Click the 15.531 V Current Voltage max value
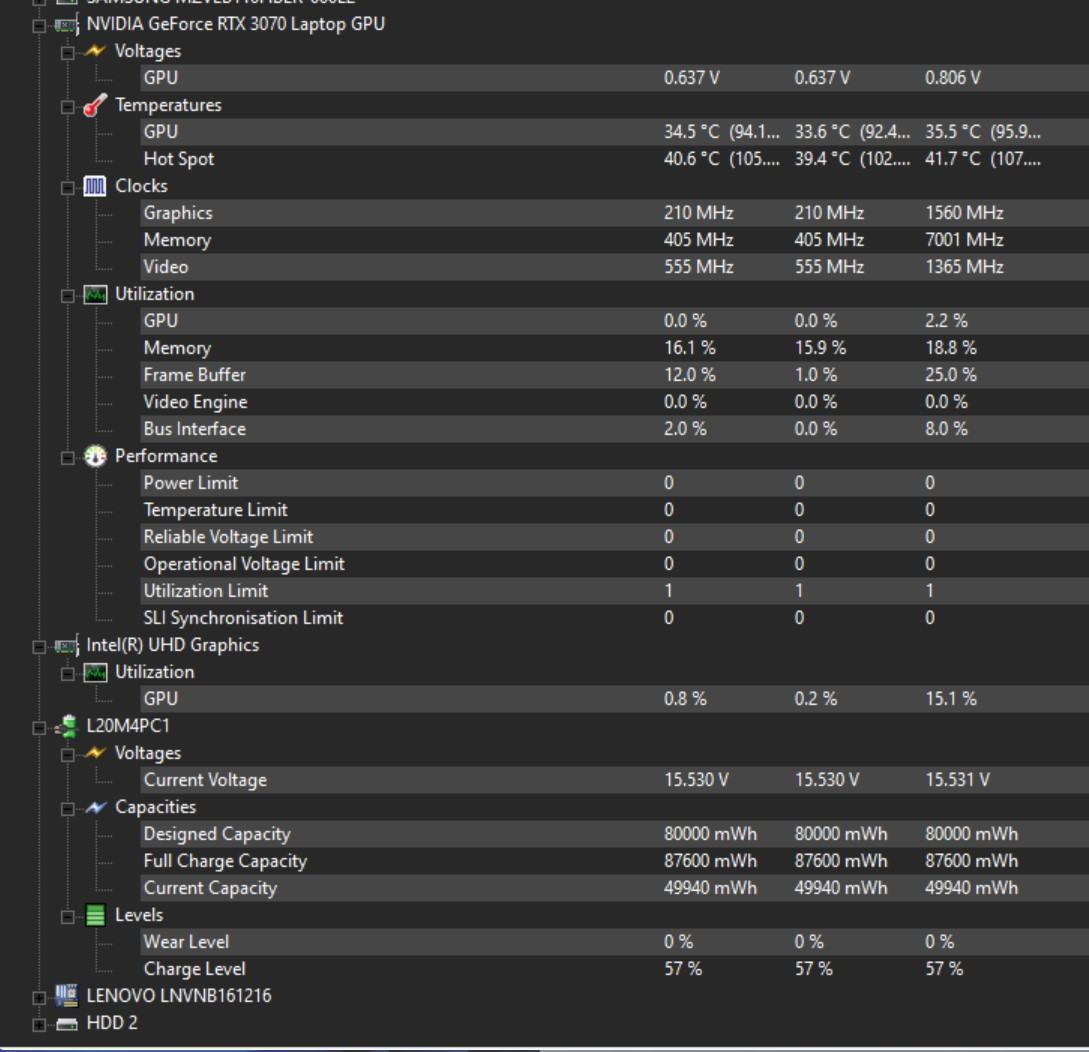1089x1052 pixels. [957, 780]
